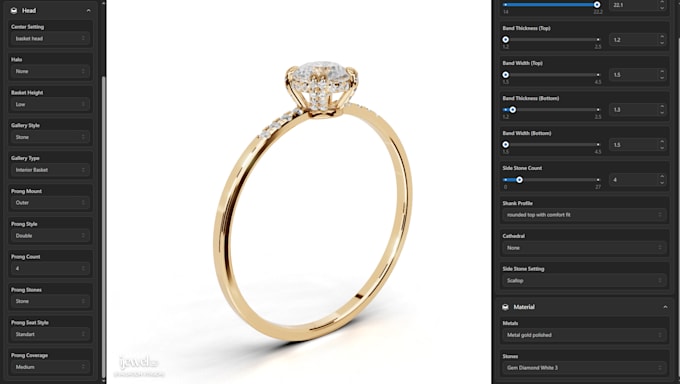This screenshot has height=384, width=680.
Task: Open the Gallery Type dropdown
Action: coord(50,170)
